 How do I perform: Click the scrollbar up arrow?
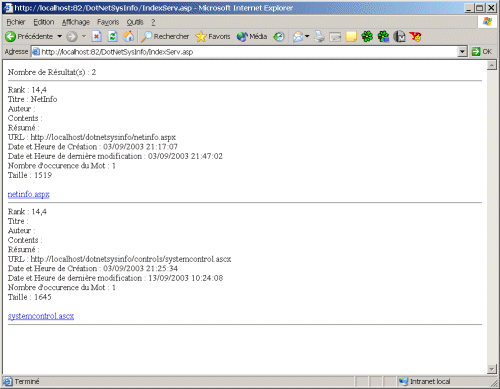point(492,65)
